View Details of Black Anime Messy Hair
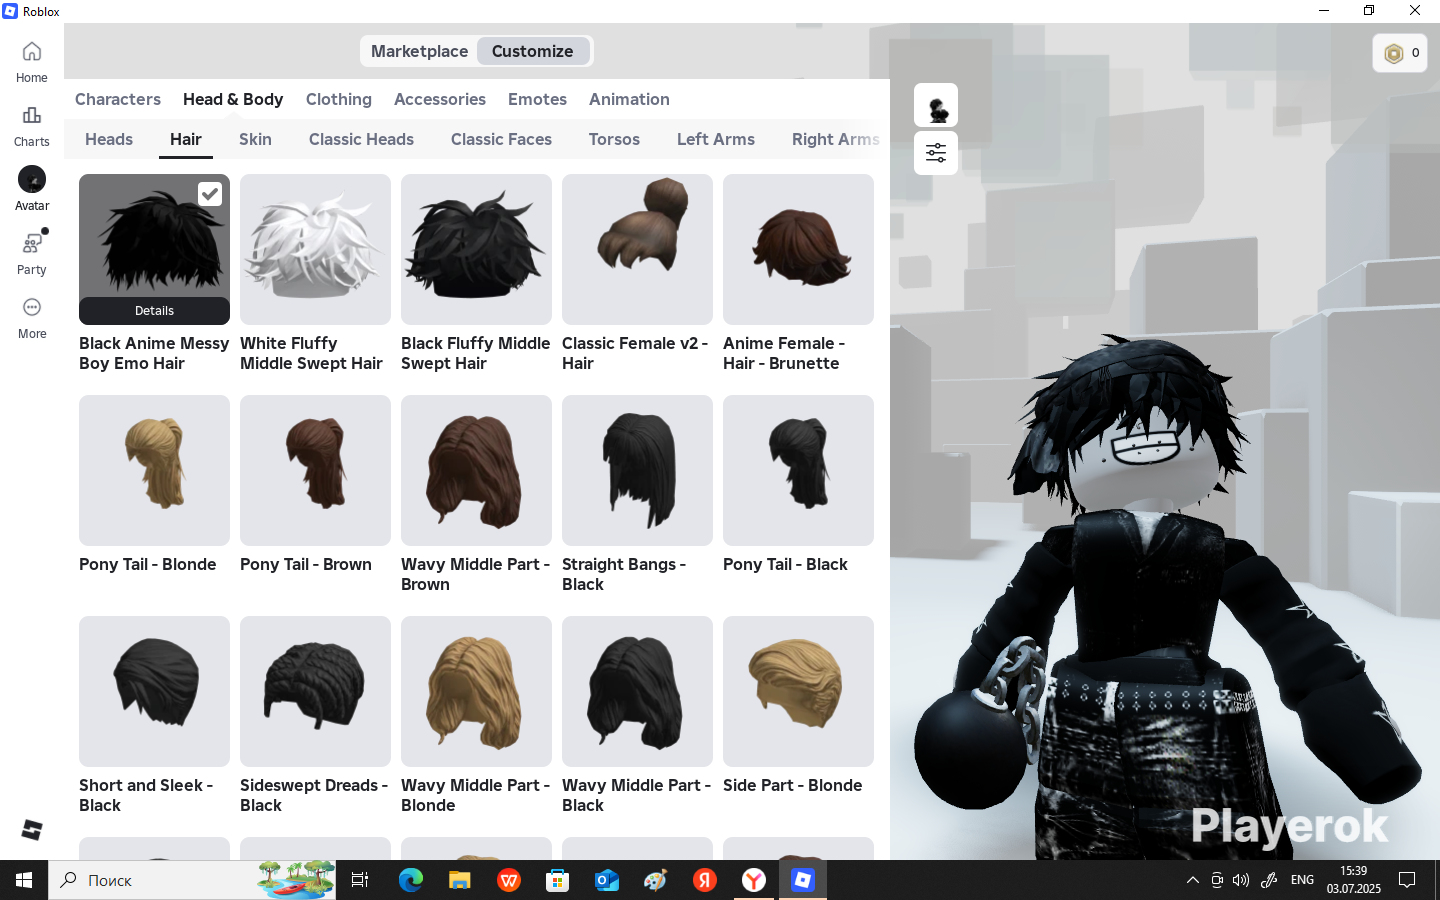This screenshot has width=1440, height=900. coord(154,311)
